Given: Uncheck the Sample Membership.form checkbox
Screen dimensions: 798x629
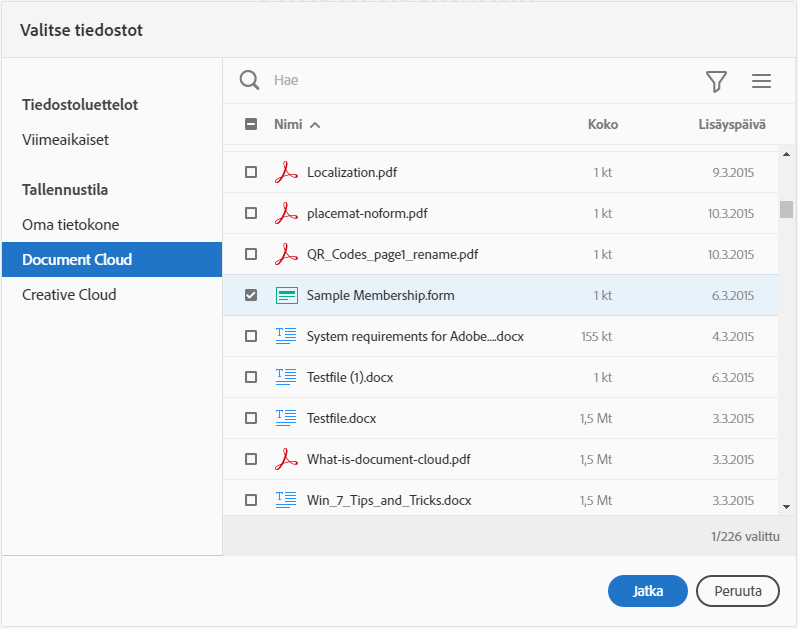Looking at the screenshot, I should (251, 295).
